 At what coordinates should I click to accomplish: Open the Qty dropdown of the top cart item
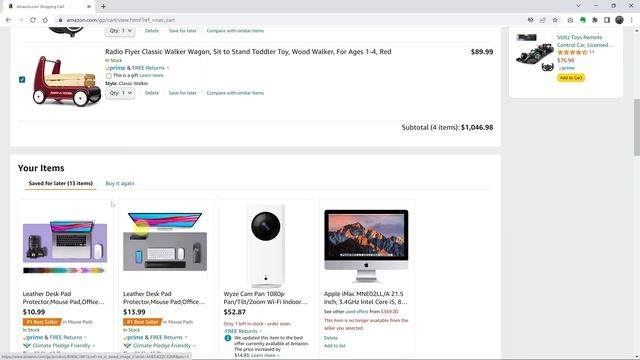click(120, 31)
